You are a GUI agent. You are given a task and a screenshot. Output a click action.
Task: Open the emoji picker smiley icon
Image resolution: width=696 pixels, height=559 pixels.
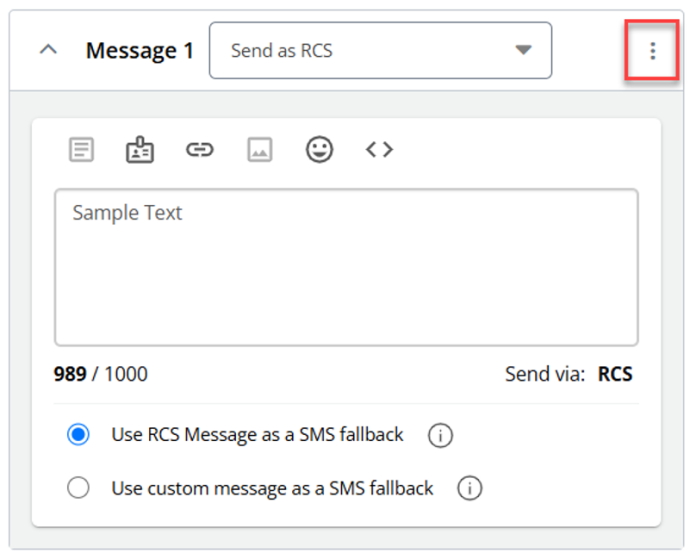pyautogui.click(x=319, y=150)
